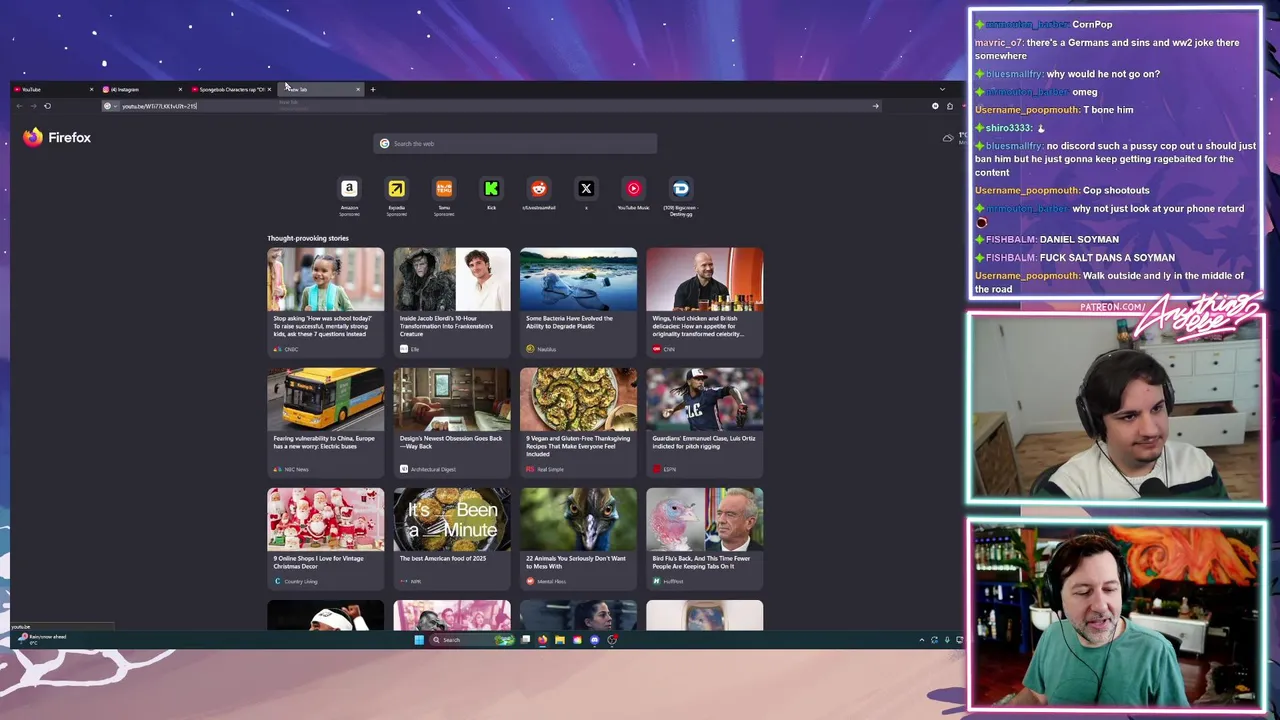The height and width of the screenshot is (720, 1280).
Task: Open Jacob Elordi Frankenstein story card
Action: click(451, 302)
